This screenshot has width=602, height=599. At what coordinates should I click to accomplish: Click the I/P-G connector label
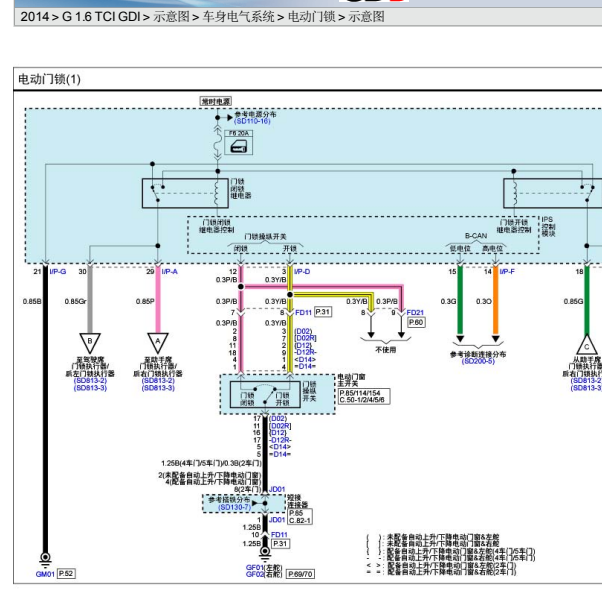point(58,271)
